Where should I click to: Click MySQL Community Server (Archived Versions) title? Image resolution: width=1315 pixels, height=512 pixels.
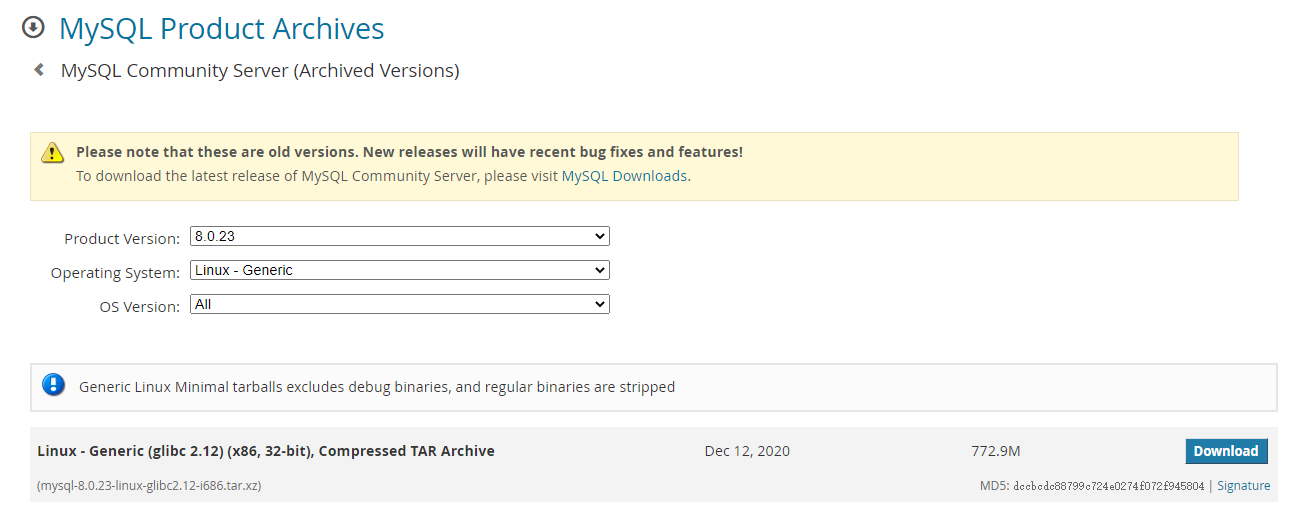point(260,71)
